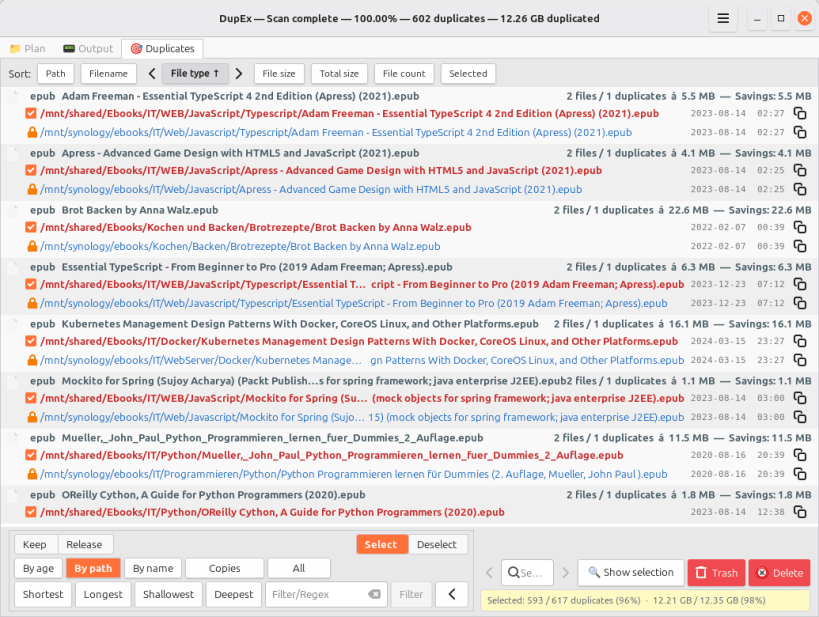Copy path of shared Mueller Python Dummies epub
819x617 pixels.
click(x=800, y=455)
